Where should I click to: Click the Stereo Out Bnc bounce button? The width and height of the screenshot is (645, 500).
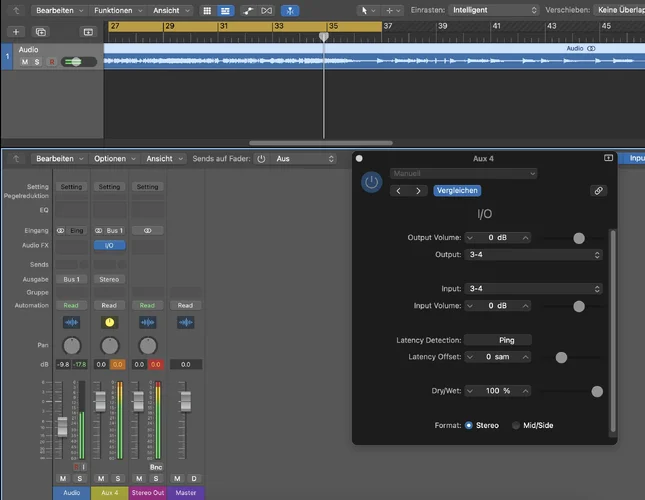tap(156, 467)
